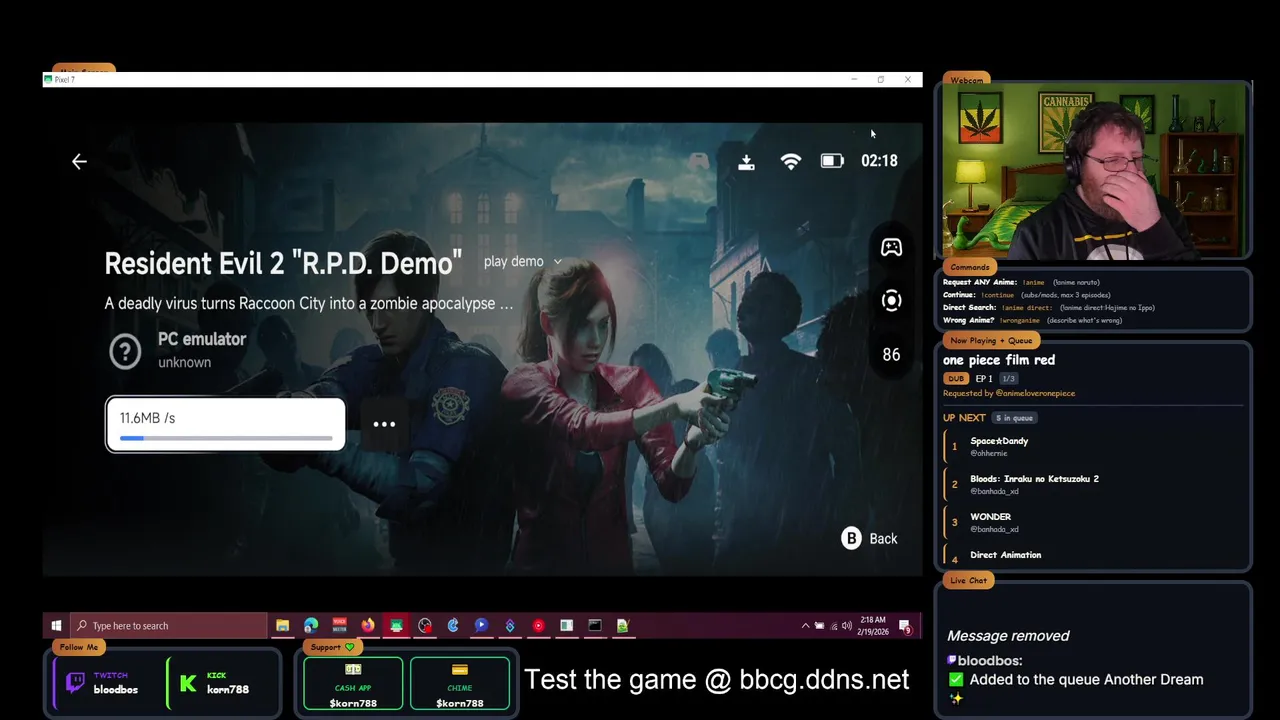This screenshot has width=1280, height=720.
Task: Launch Microsoft Edge from the taskbar
Action: pyautogui.click(x=311, y=626)
